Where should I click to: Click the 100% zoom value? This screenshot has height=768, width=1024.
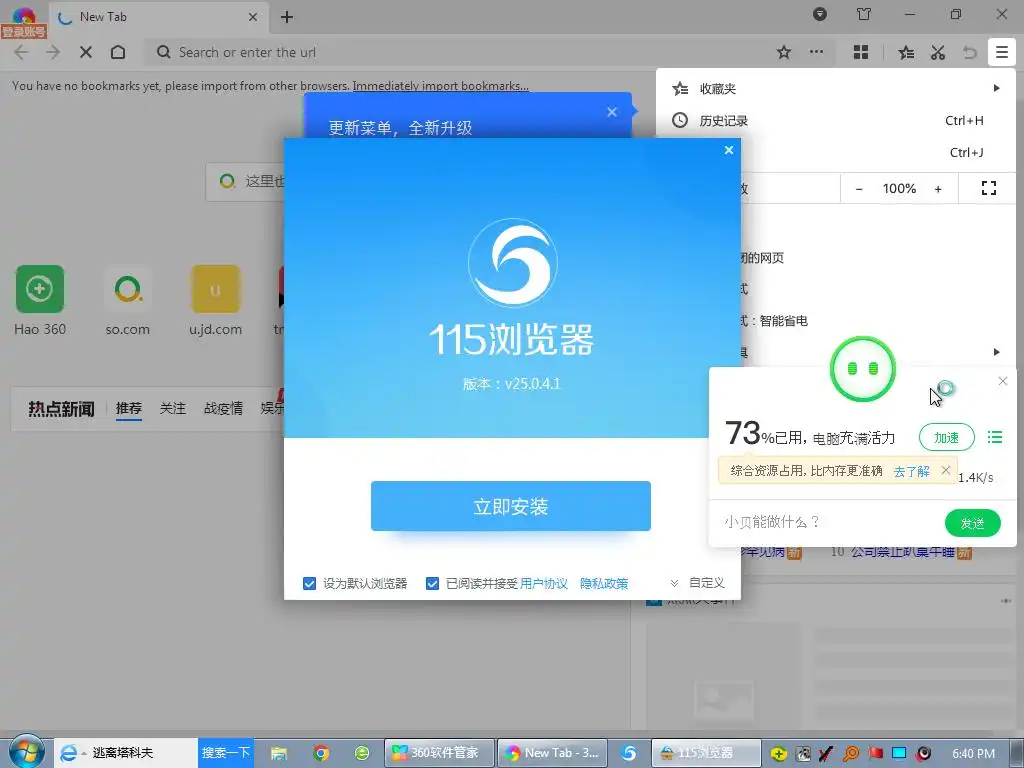click(899, 189)
